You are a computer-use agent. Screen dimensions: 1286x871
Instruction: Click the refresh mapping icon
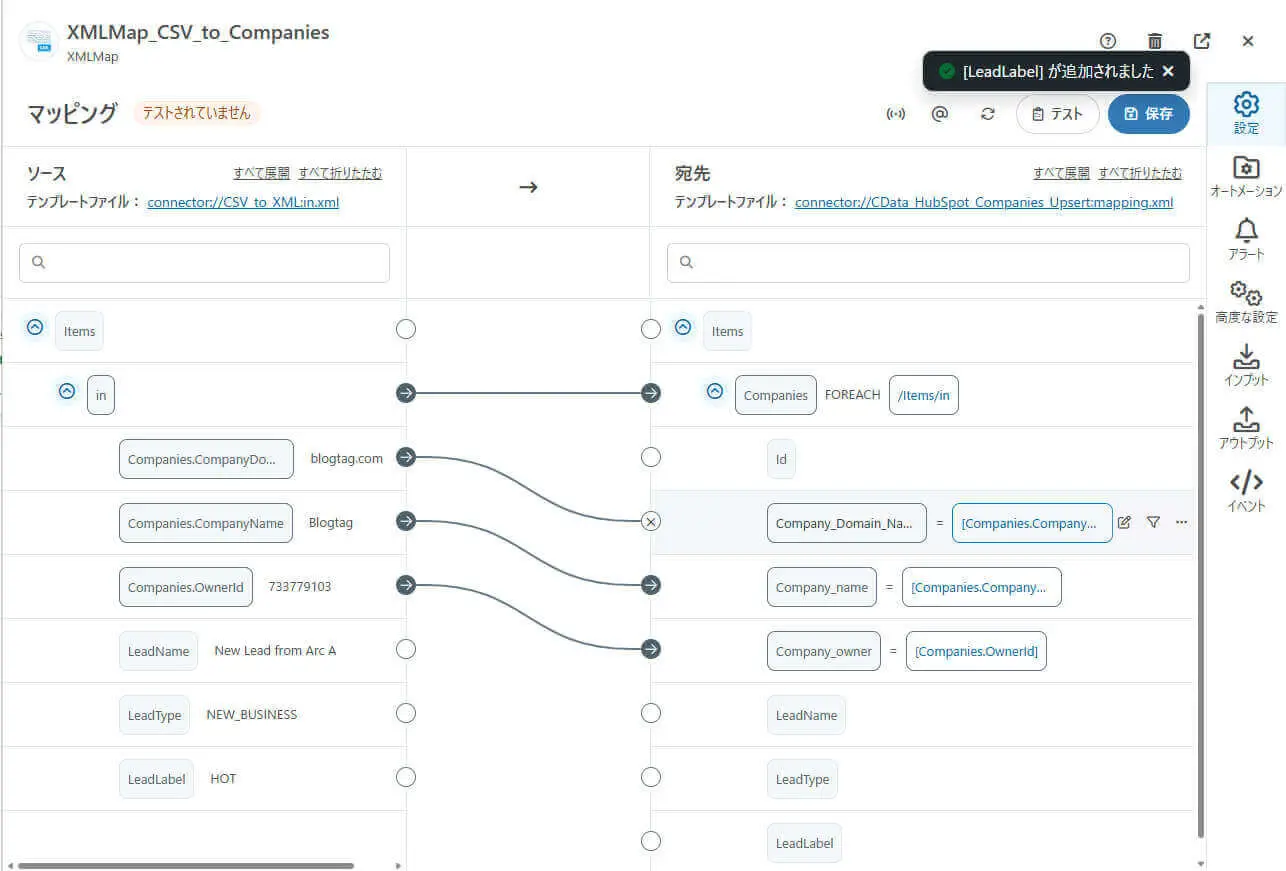tap(988, 114)
